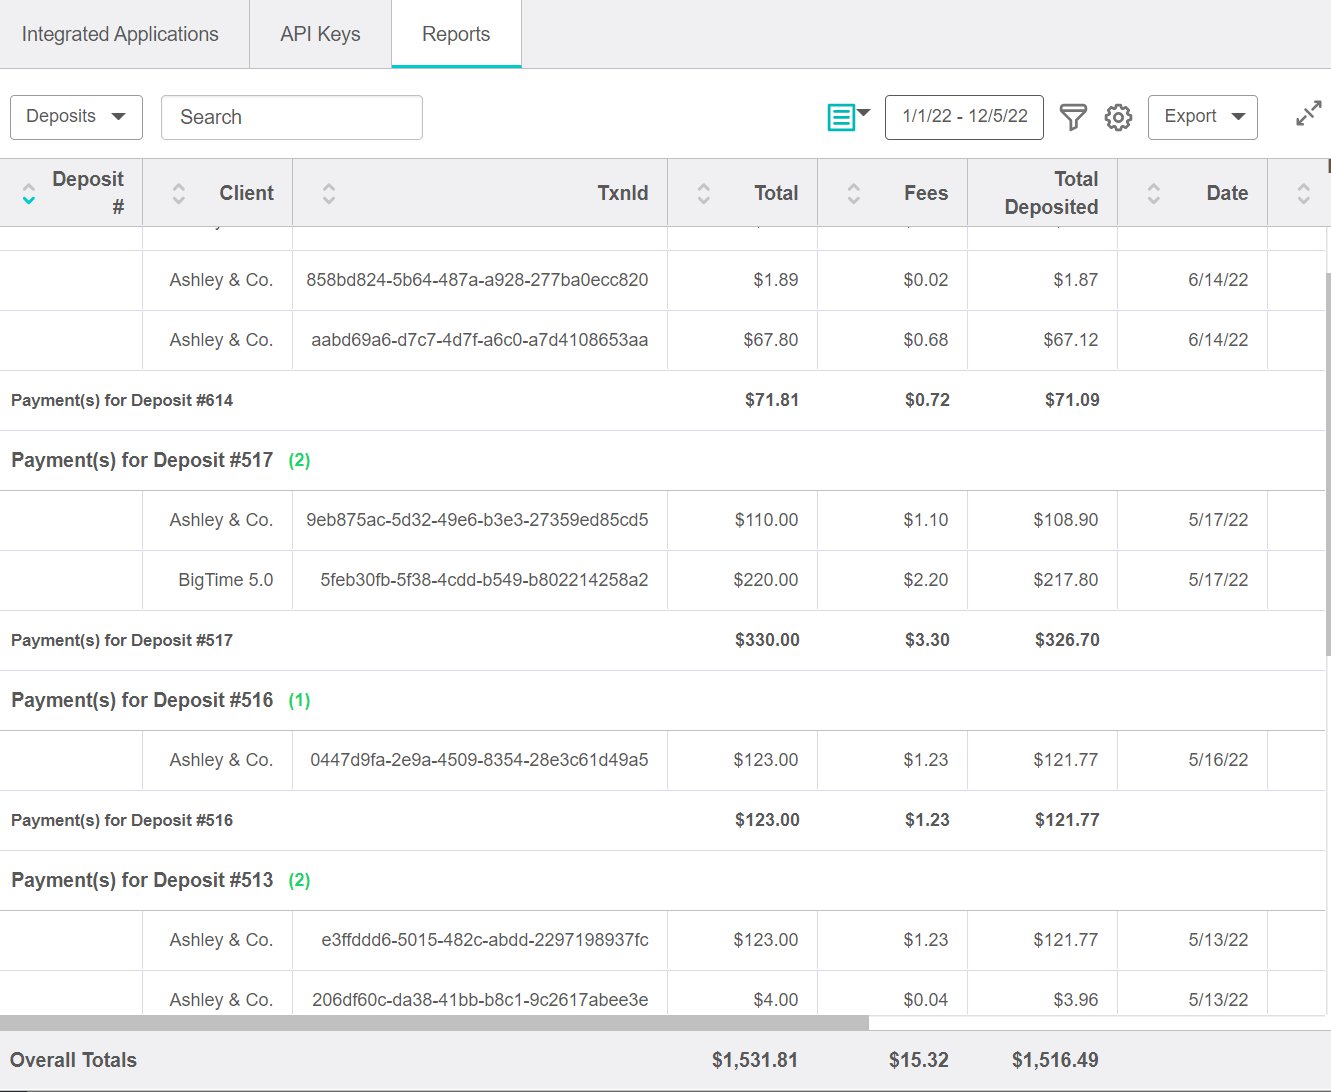The image size is (1331, 1092).
Task: Click the horizontal scrollbar thumb
Action: [x=434, y=1023]
